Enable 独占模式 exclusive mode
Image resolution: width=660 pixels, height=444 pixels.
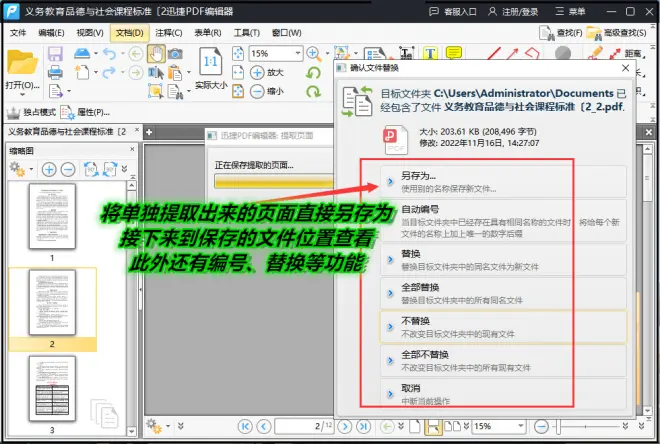(32, 112)
